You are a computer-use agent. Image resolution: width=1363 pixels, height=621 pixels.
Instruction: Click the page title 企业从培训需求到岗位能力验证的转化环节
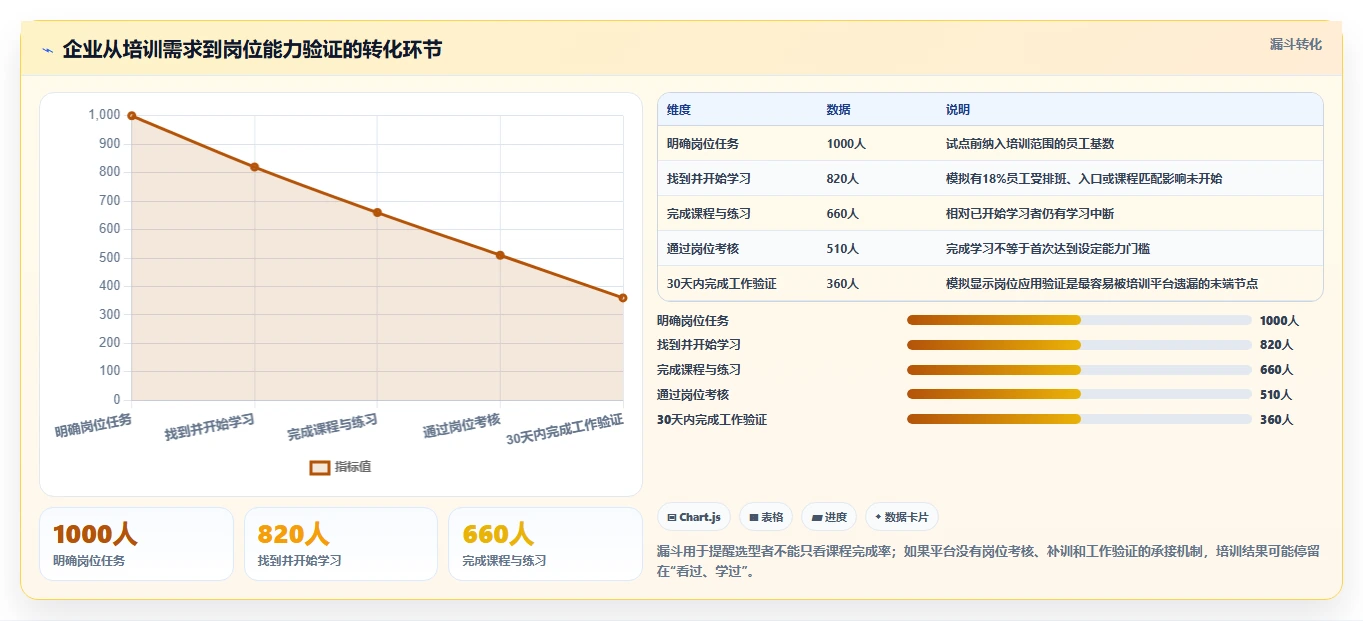pos(252,50)
